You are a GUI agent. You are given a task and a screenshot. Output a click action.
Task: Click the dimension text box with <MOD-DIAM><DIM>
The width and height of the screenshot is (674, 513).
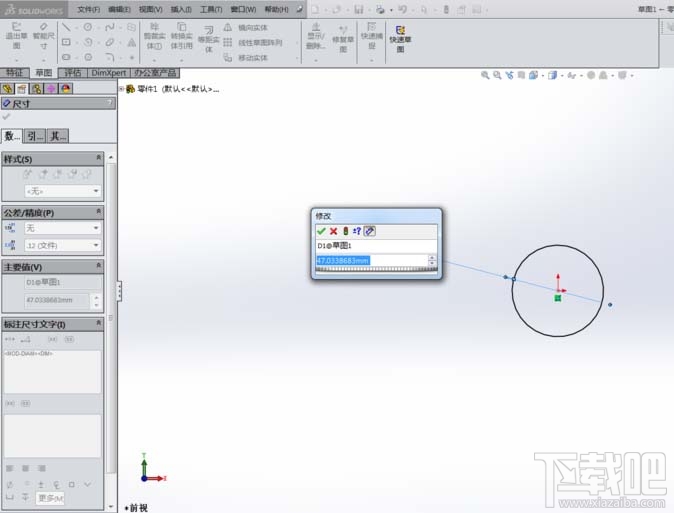pos(52,372)
